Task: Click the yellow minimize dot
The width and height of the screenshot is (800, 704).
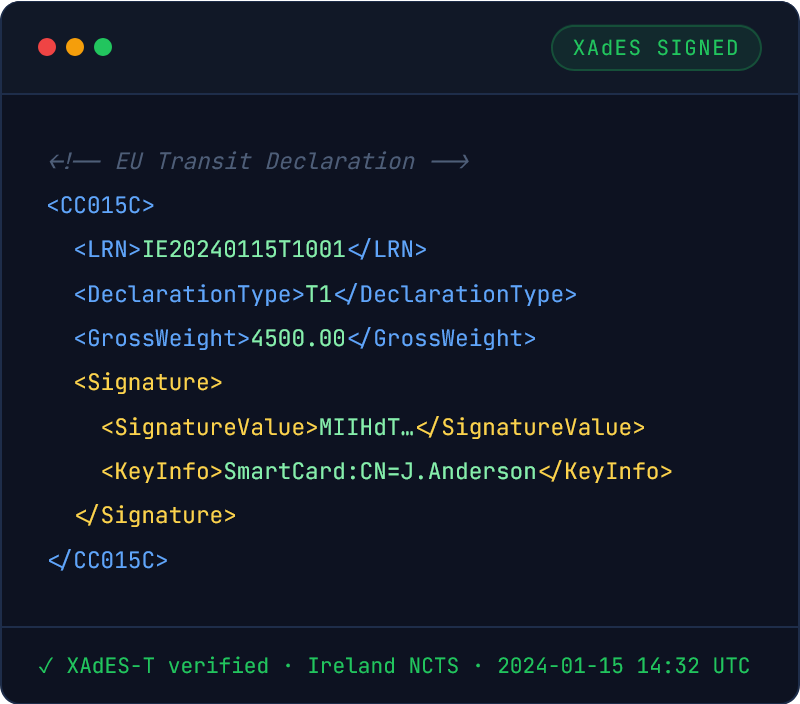Action: pyautogui.click(x=75, y=47)
